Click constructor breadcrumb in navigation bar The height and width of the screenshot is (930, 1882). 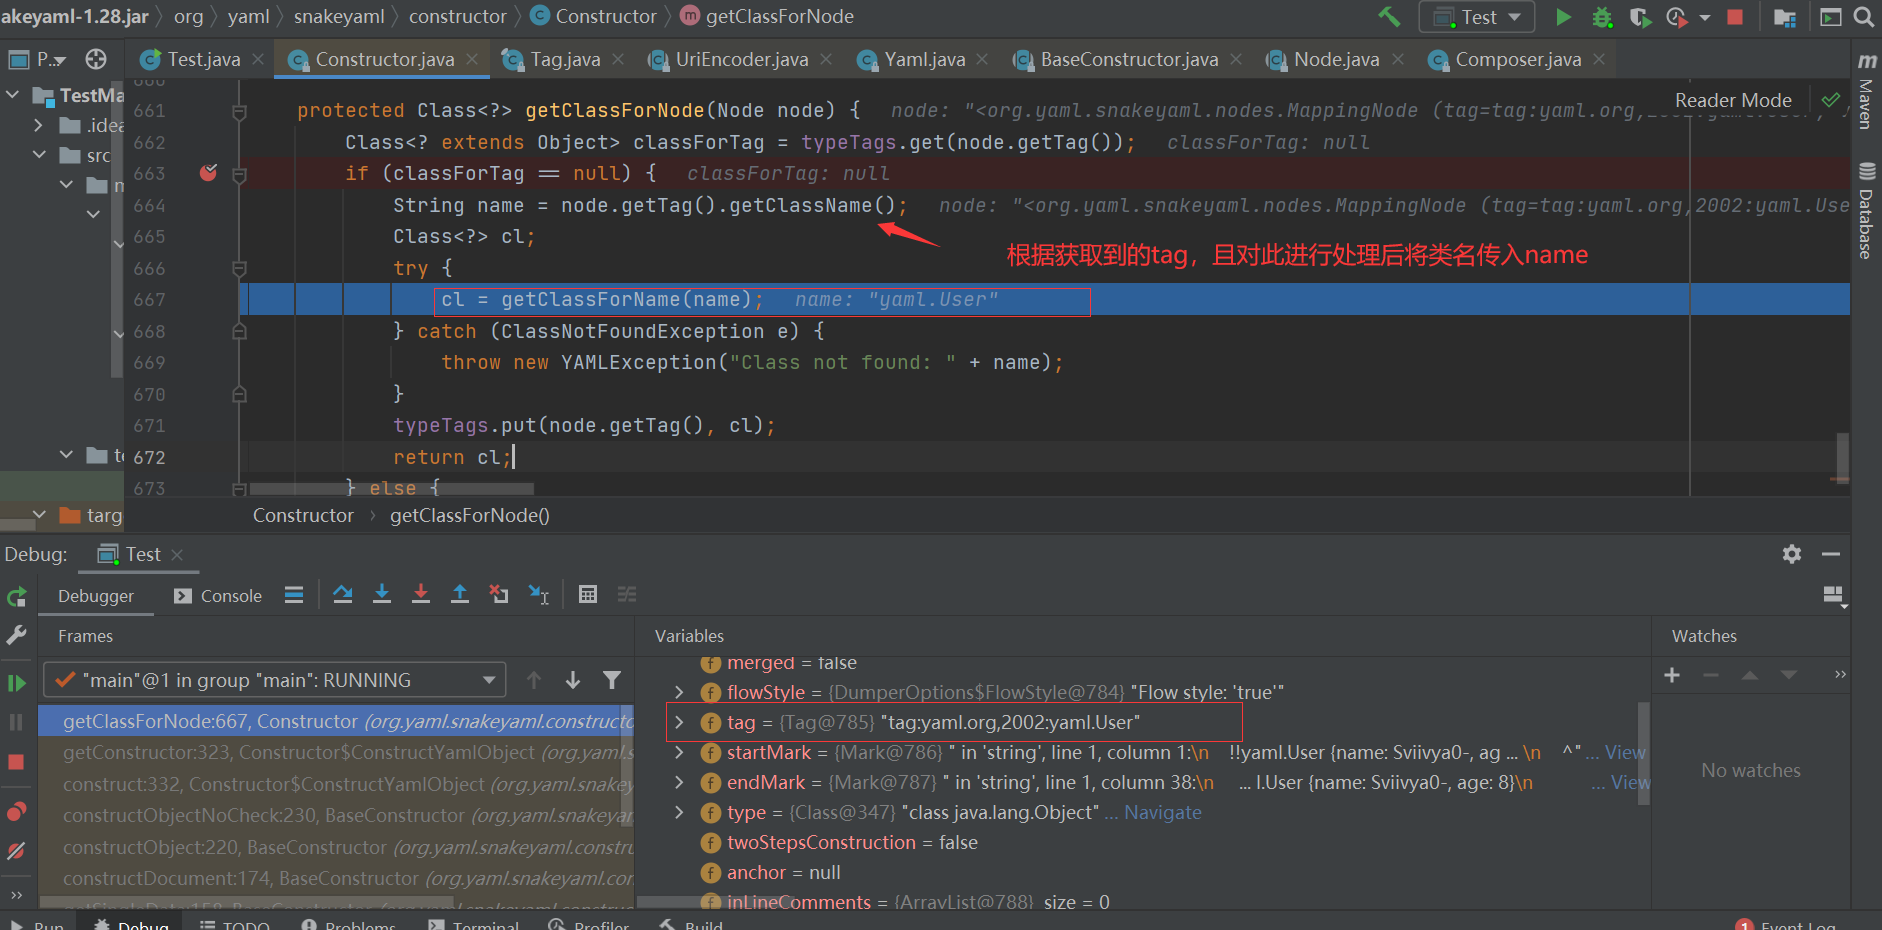click(457, 16)
